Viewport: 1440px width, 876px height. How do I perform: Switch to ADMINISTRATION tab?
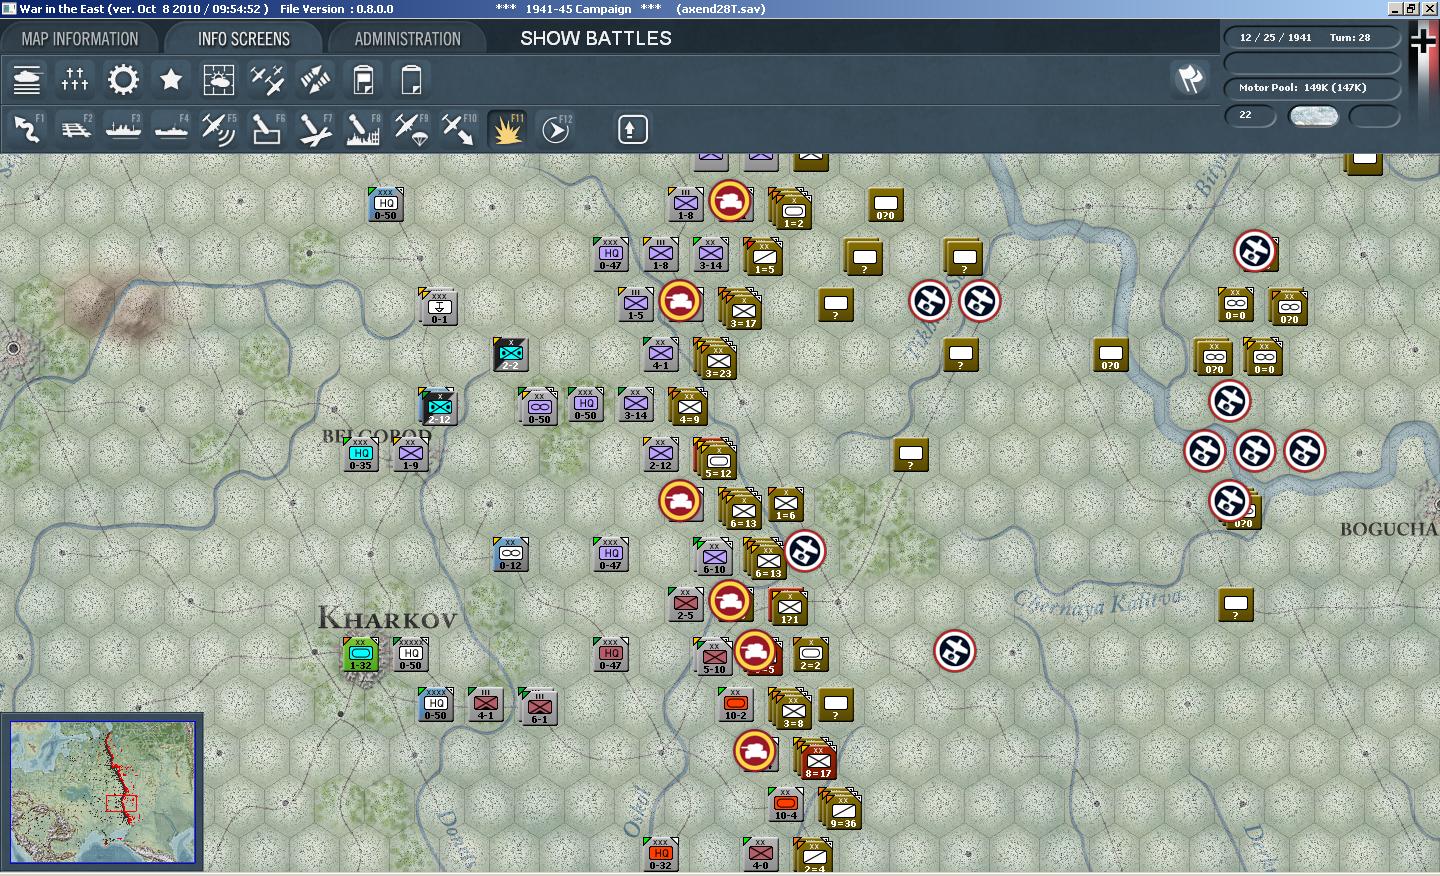click(x=407, y=39)
